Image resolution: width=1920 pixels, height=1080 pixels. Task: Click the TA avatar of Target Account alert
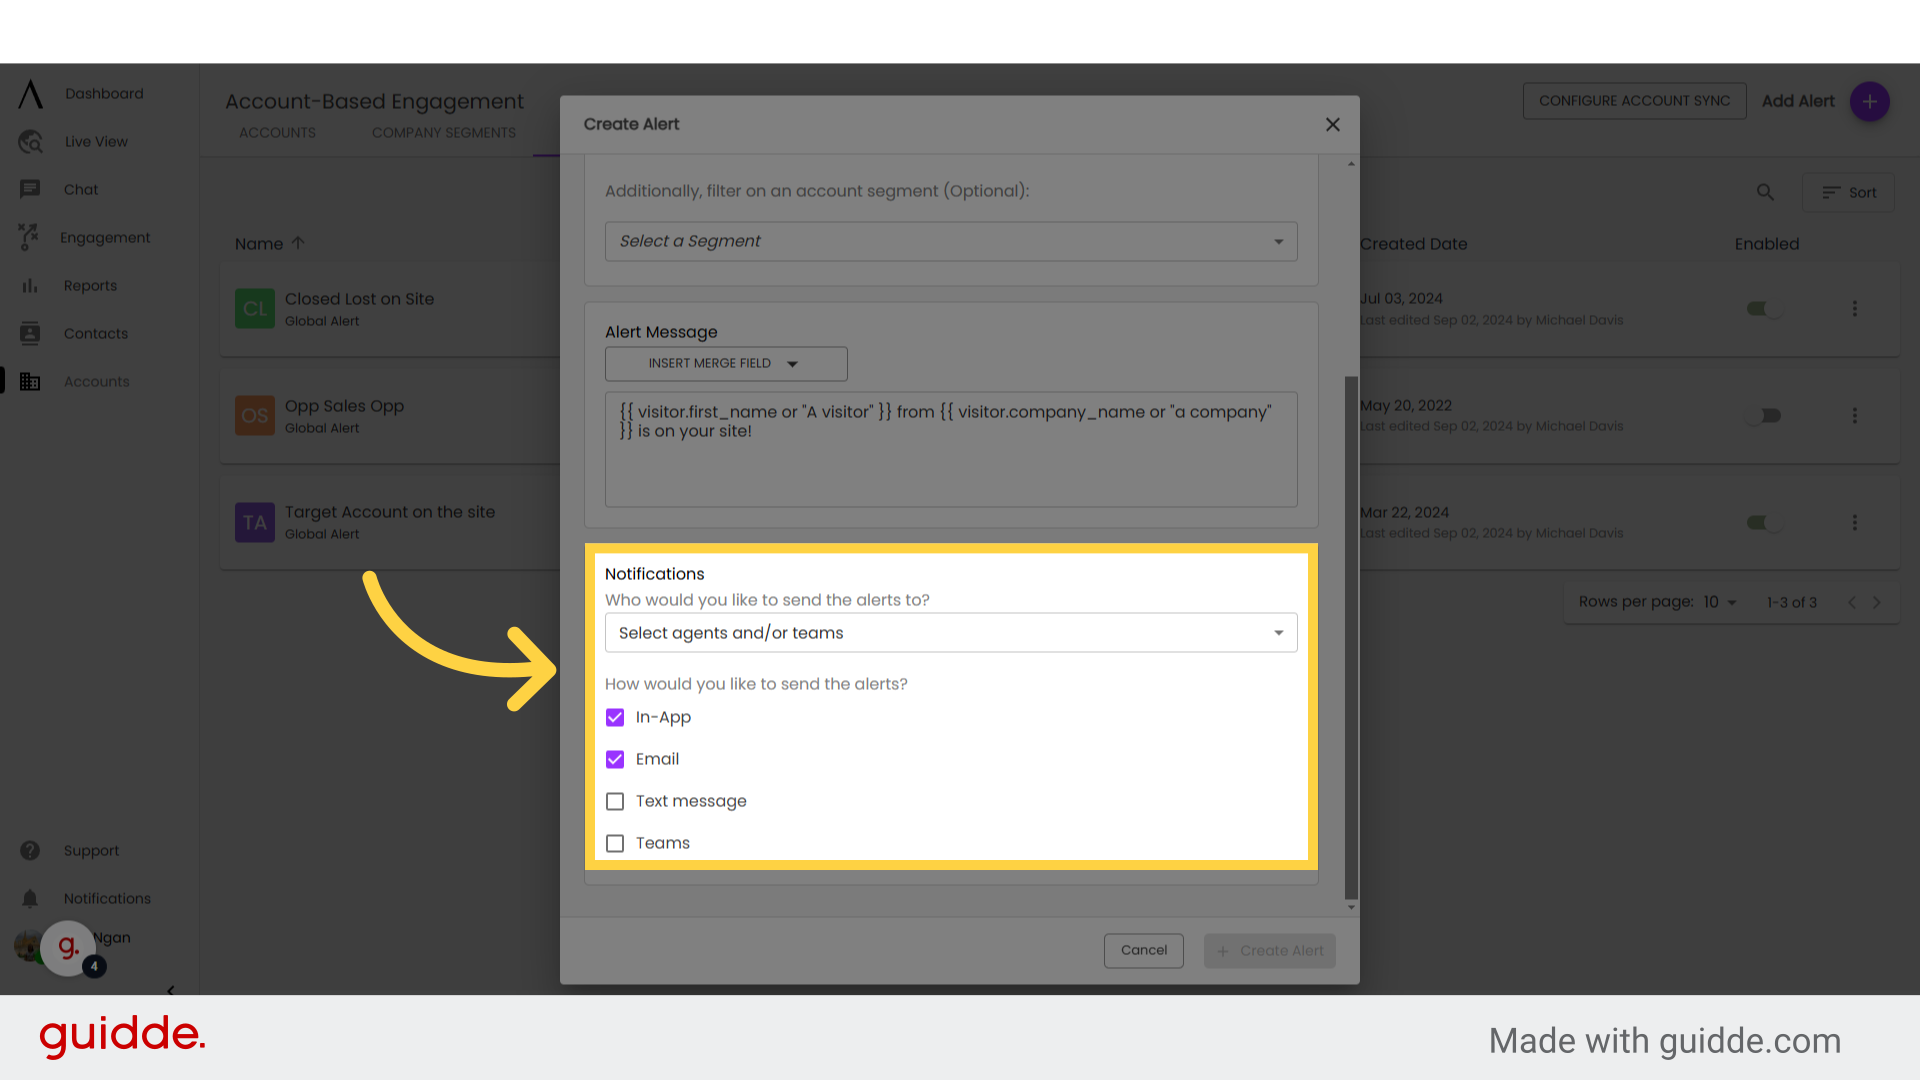[254, 522]
